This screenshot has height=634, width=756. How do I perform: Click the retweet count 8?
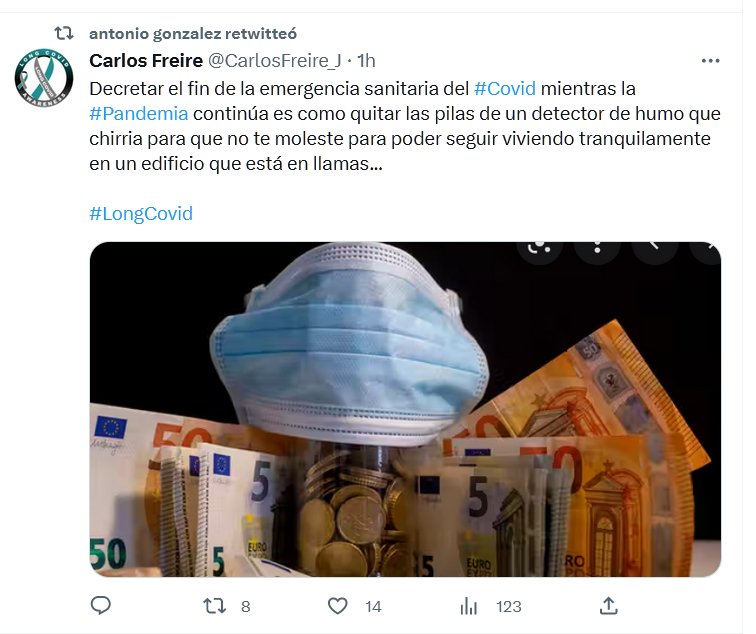245,607
